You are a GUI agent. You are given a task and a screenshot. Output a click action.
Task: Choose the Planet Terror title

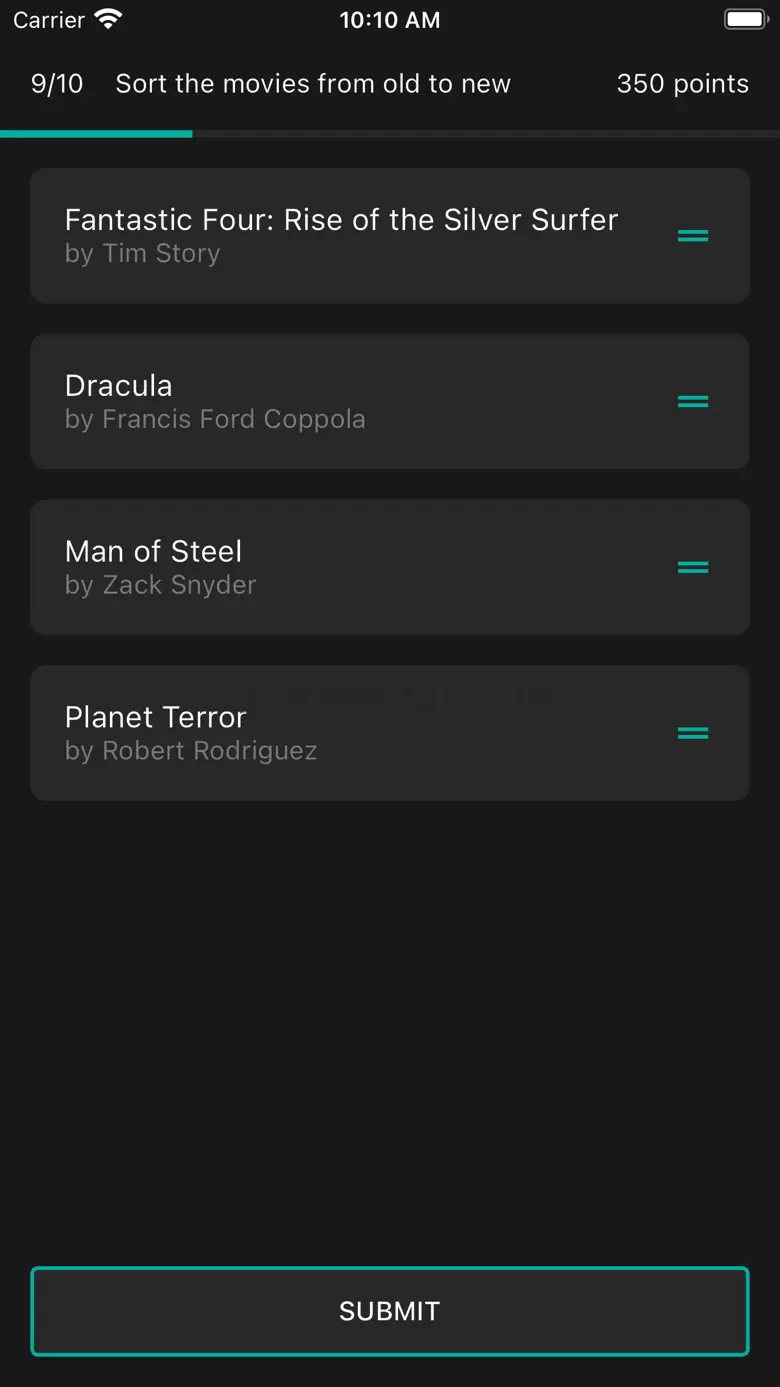tap(155, 717)
